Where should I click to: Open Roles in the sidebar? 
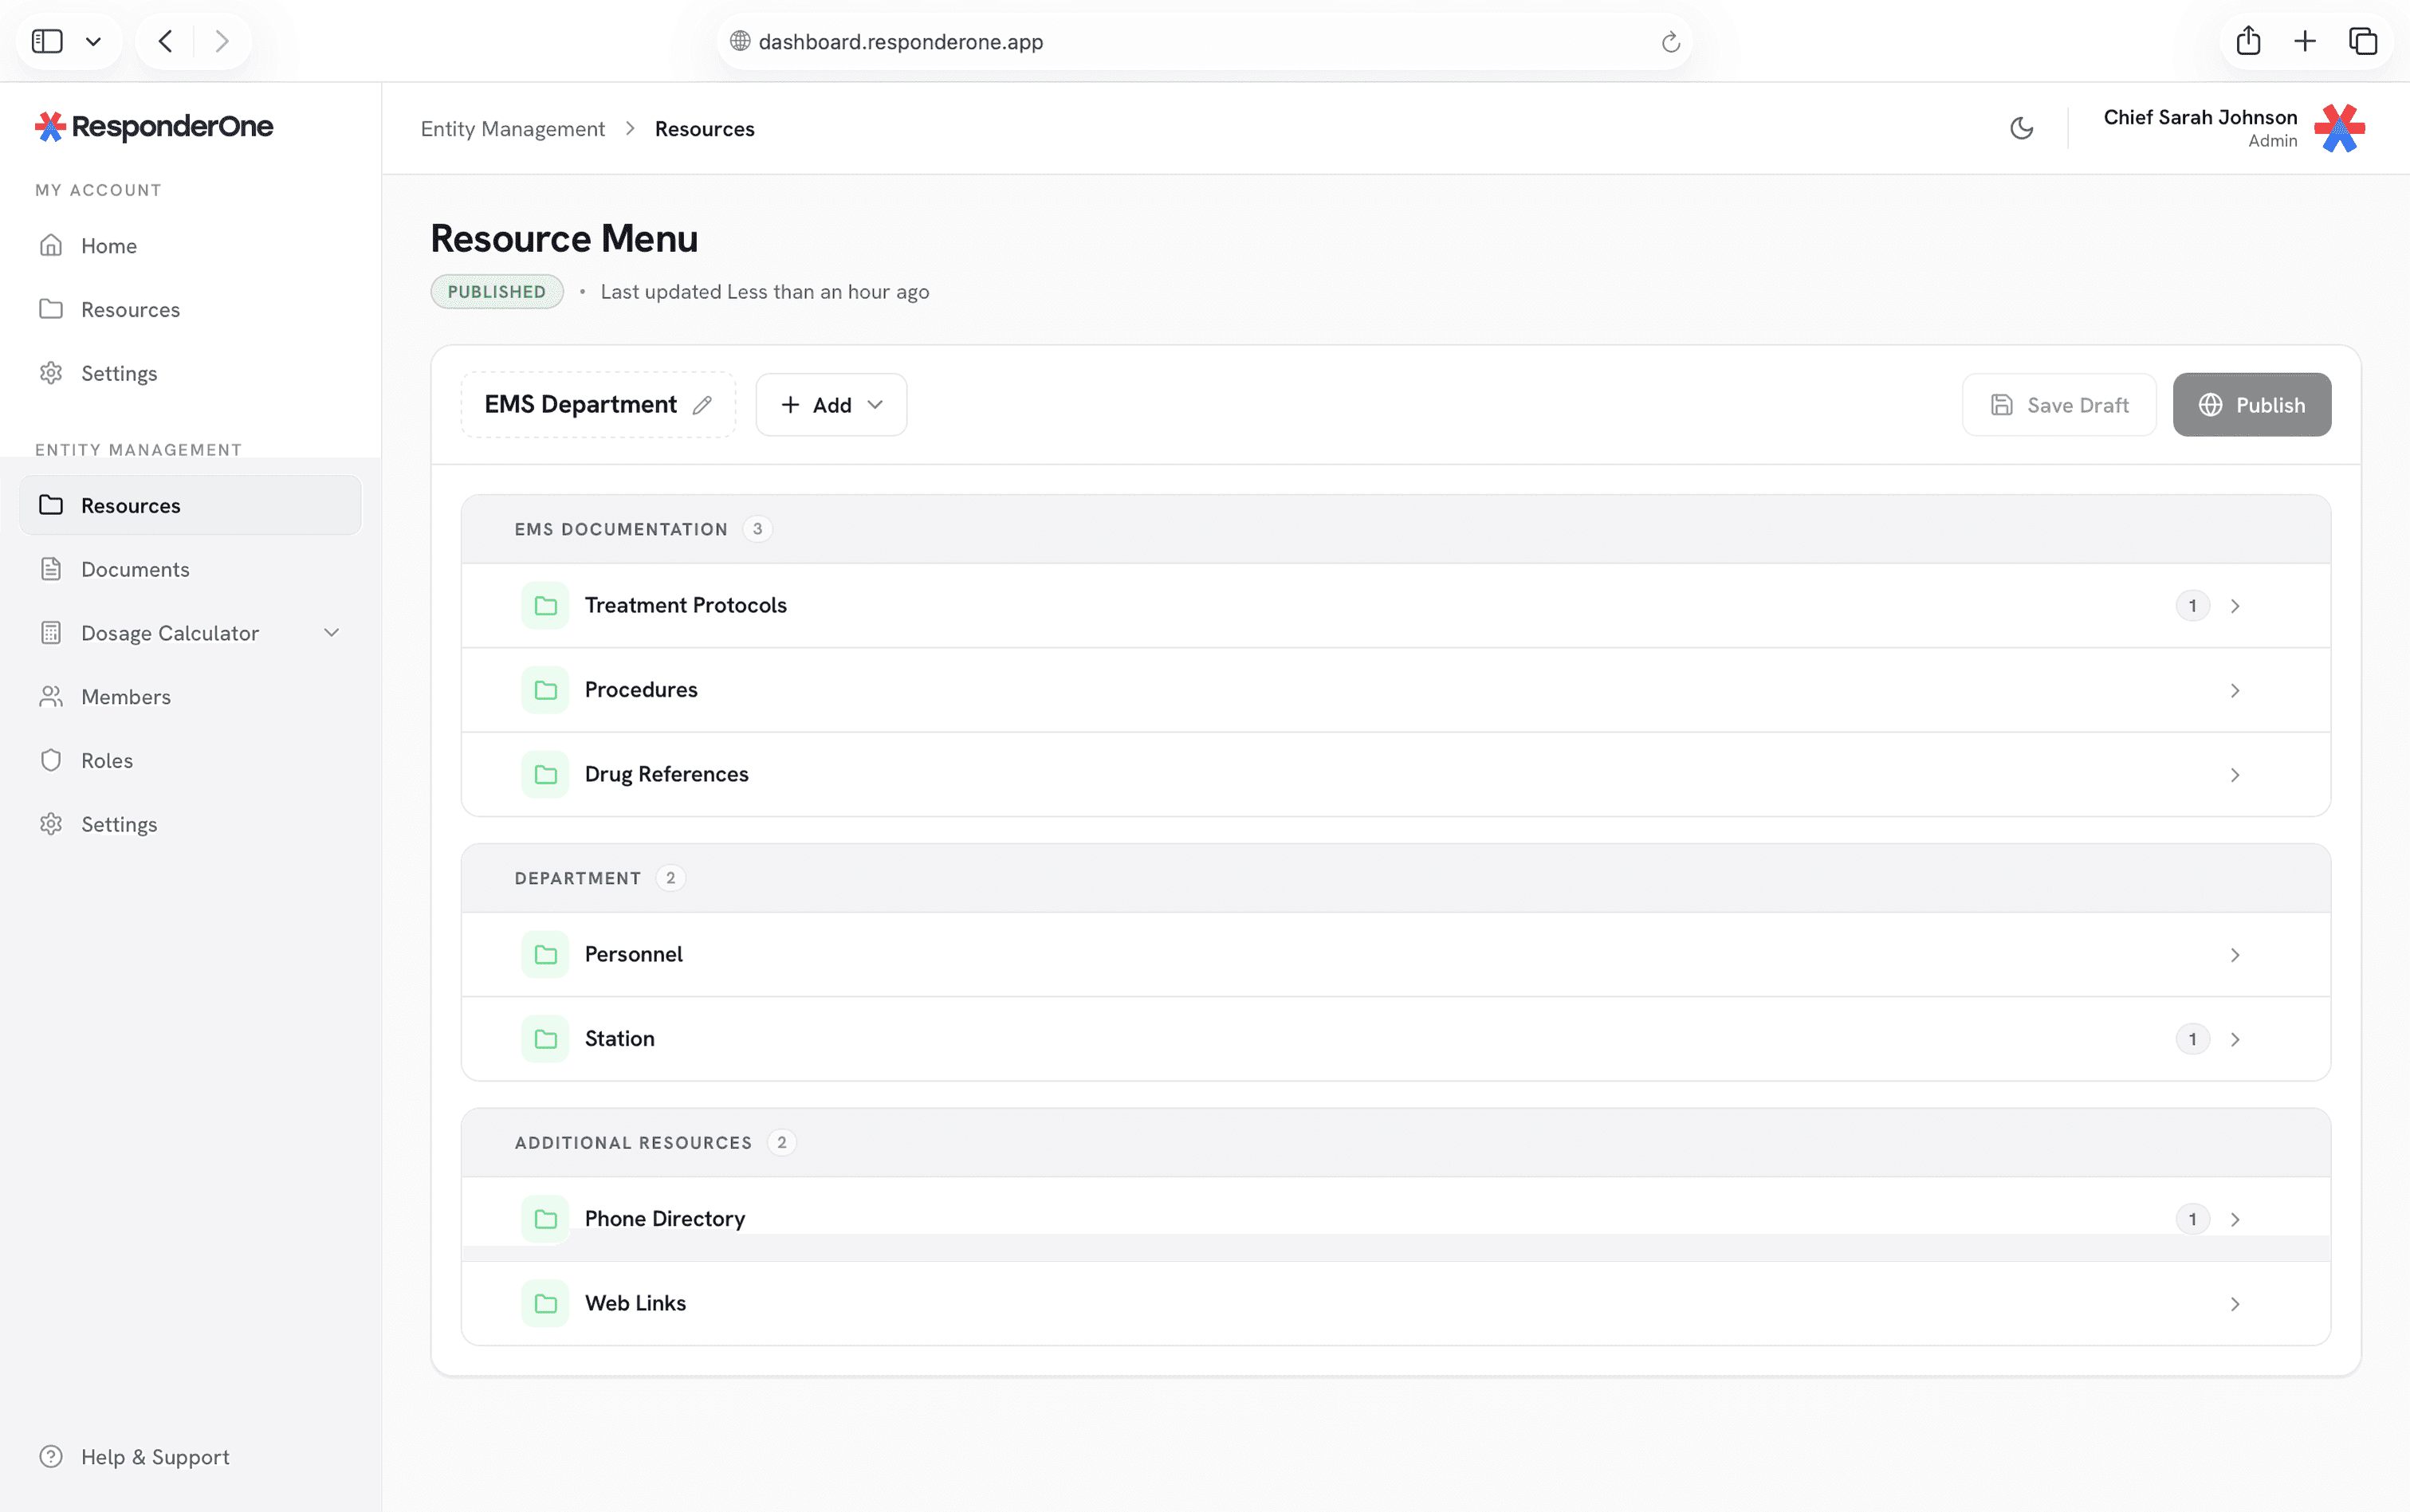tap(190, 761)
